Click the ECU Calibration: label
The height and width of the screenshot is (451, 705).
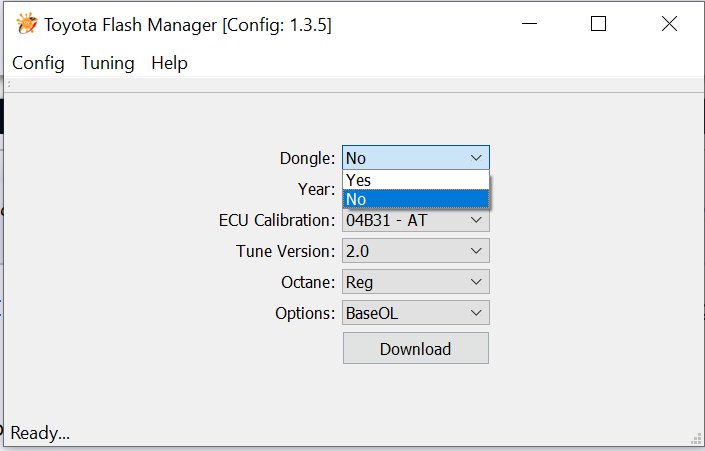pyautogui.click(x=277, y=220)
